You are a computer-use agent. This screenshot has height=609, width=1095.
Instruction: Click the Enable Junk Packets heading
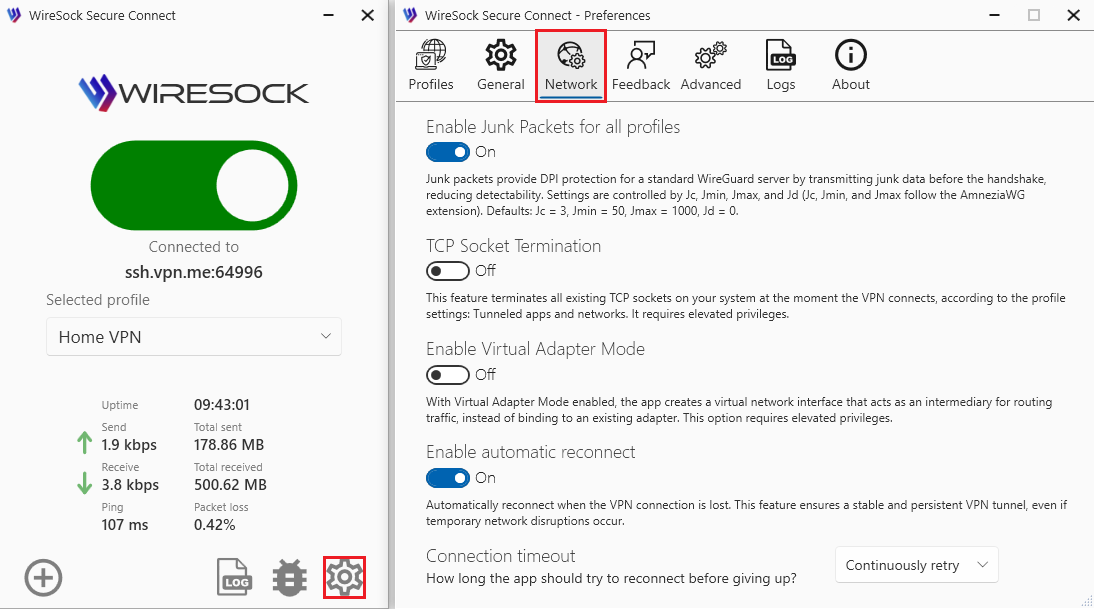553,126
